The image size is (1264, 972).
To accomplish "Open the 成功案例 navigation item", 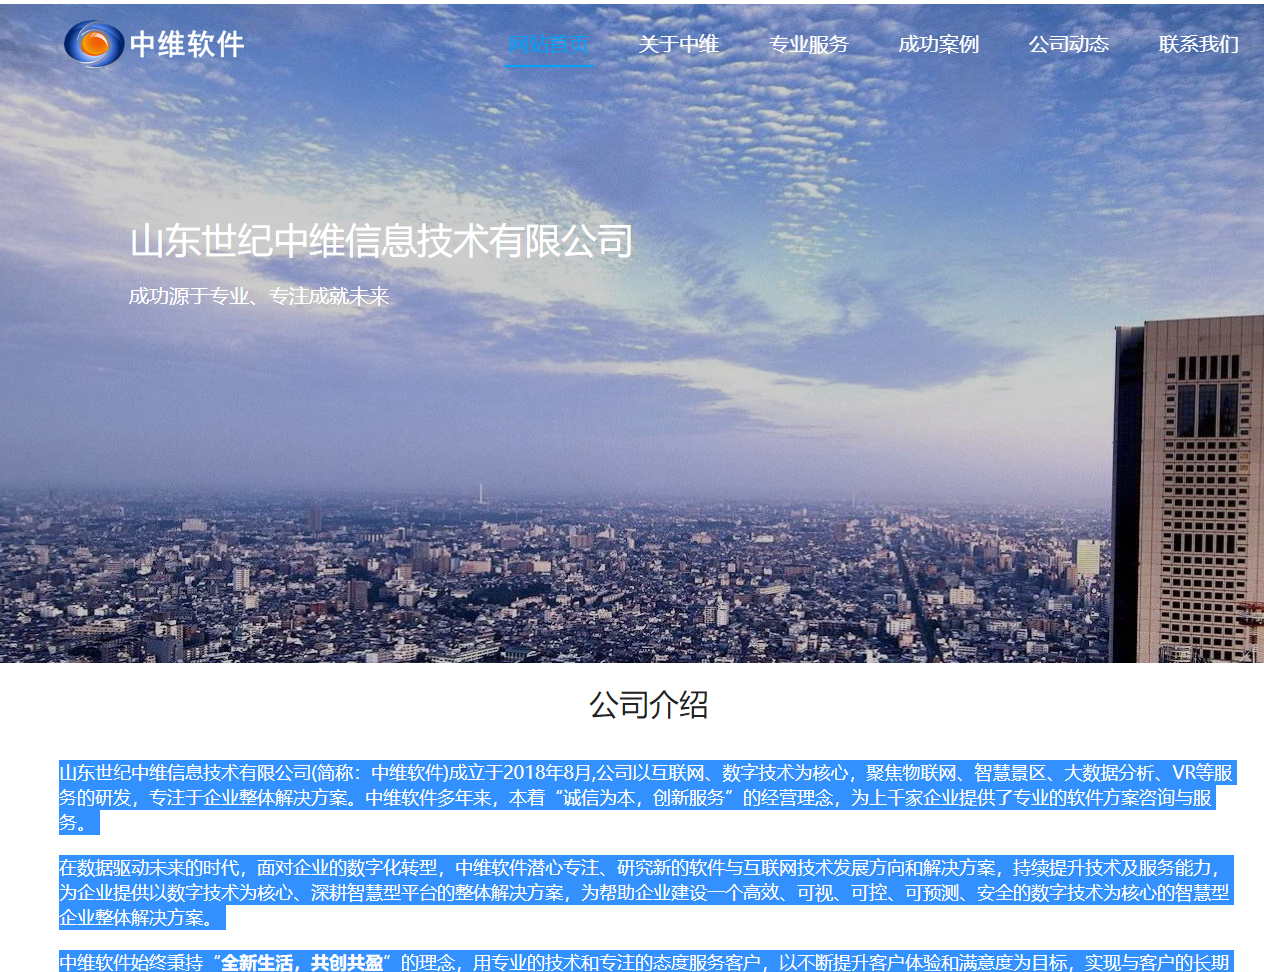I will [x=939, y=44].
